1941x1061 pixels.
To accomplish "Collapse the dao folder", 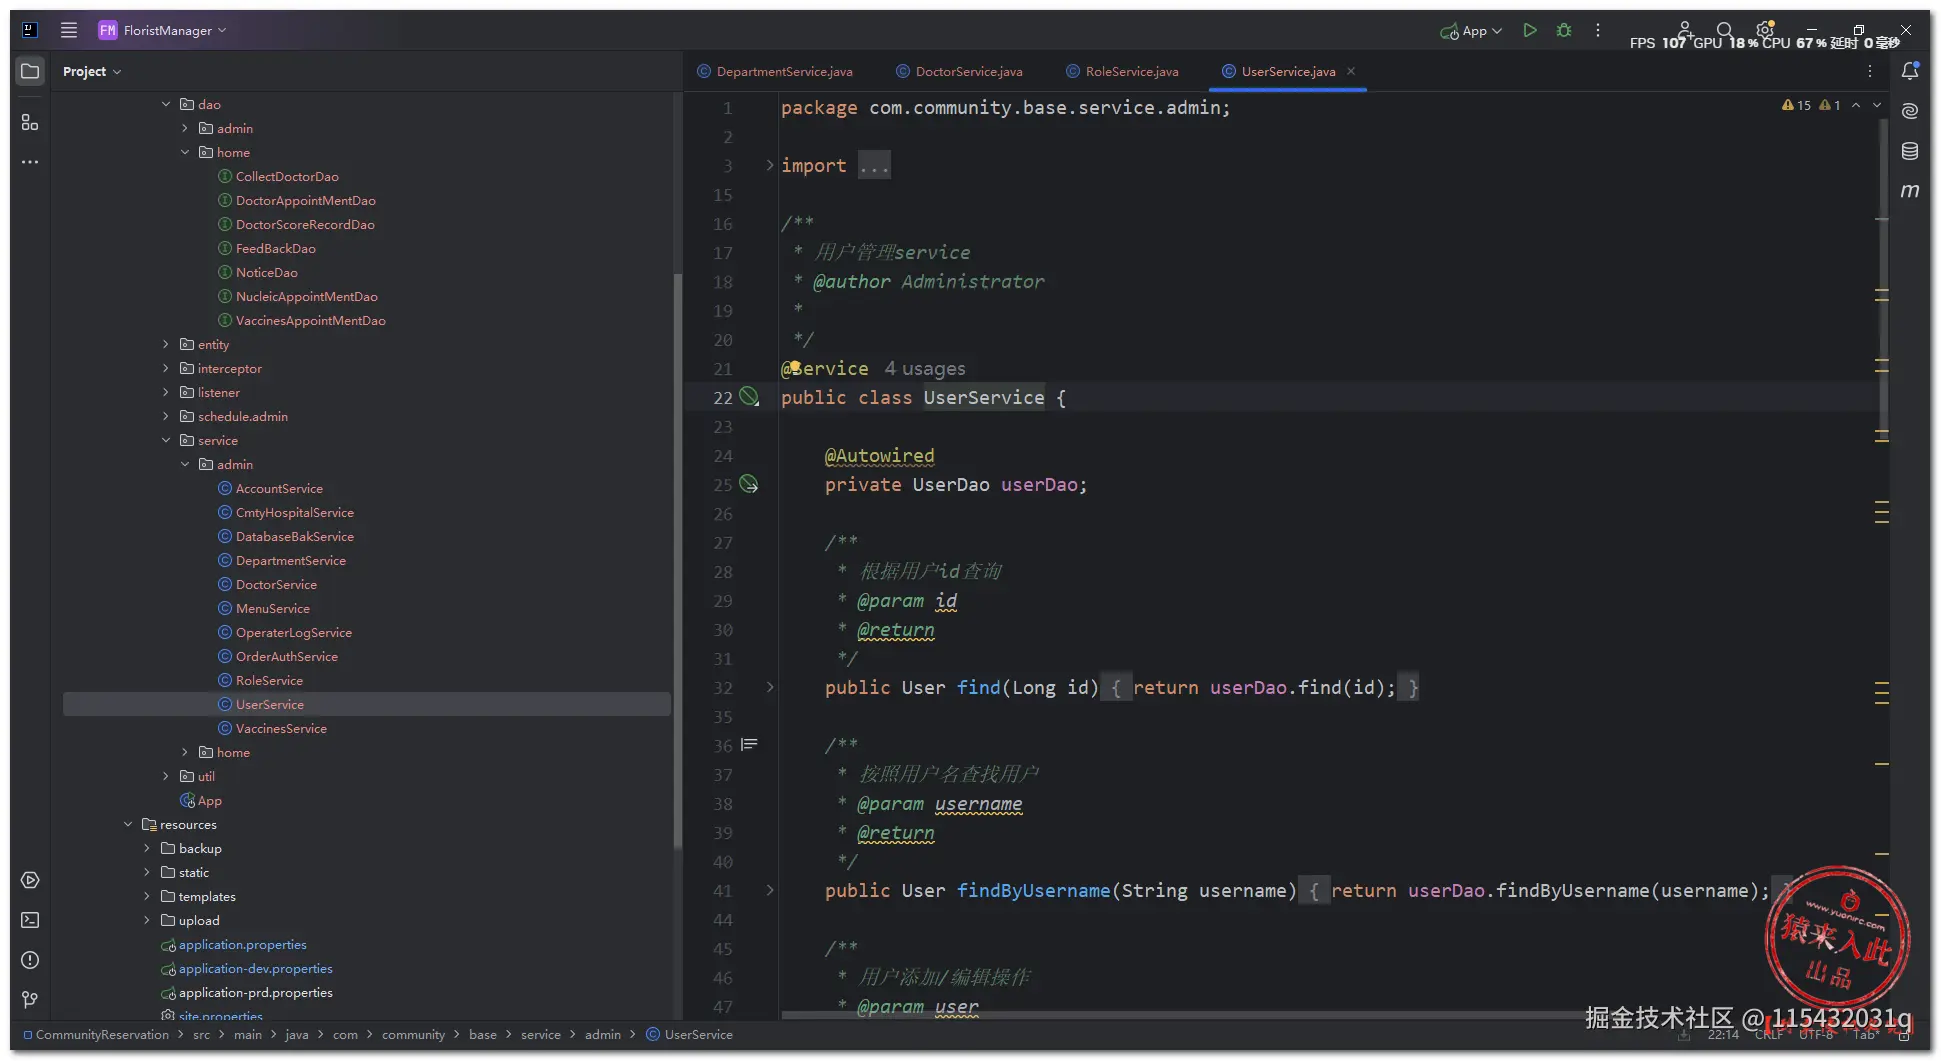I will point(166,104).
